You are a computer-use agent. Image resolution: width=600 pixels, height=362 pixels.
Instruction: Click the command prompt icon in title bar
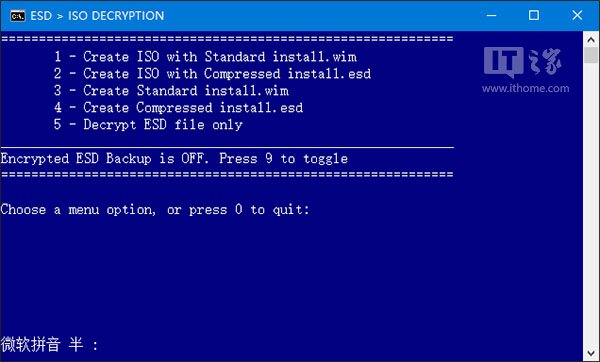coord(18,16)
